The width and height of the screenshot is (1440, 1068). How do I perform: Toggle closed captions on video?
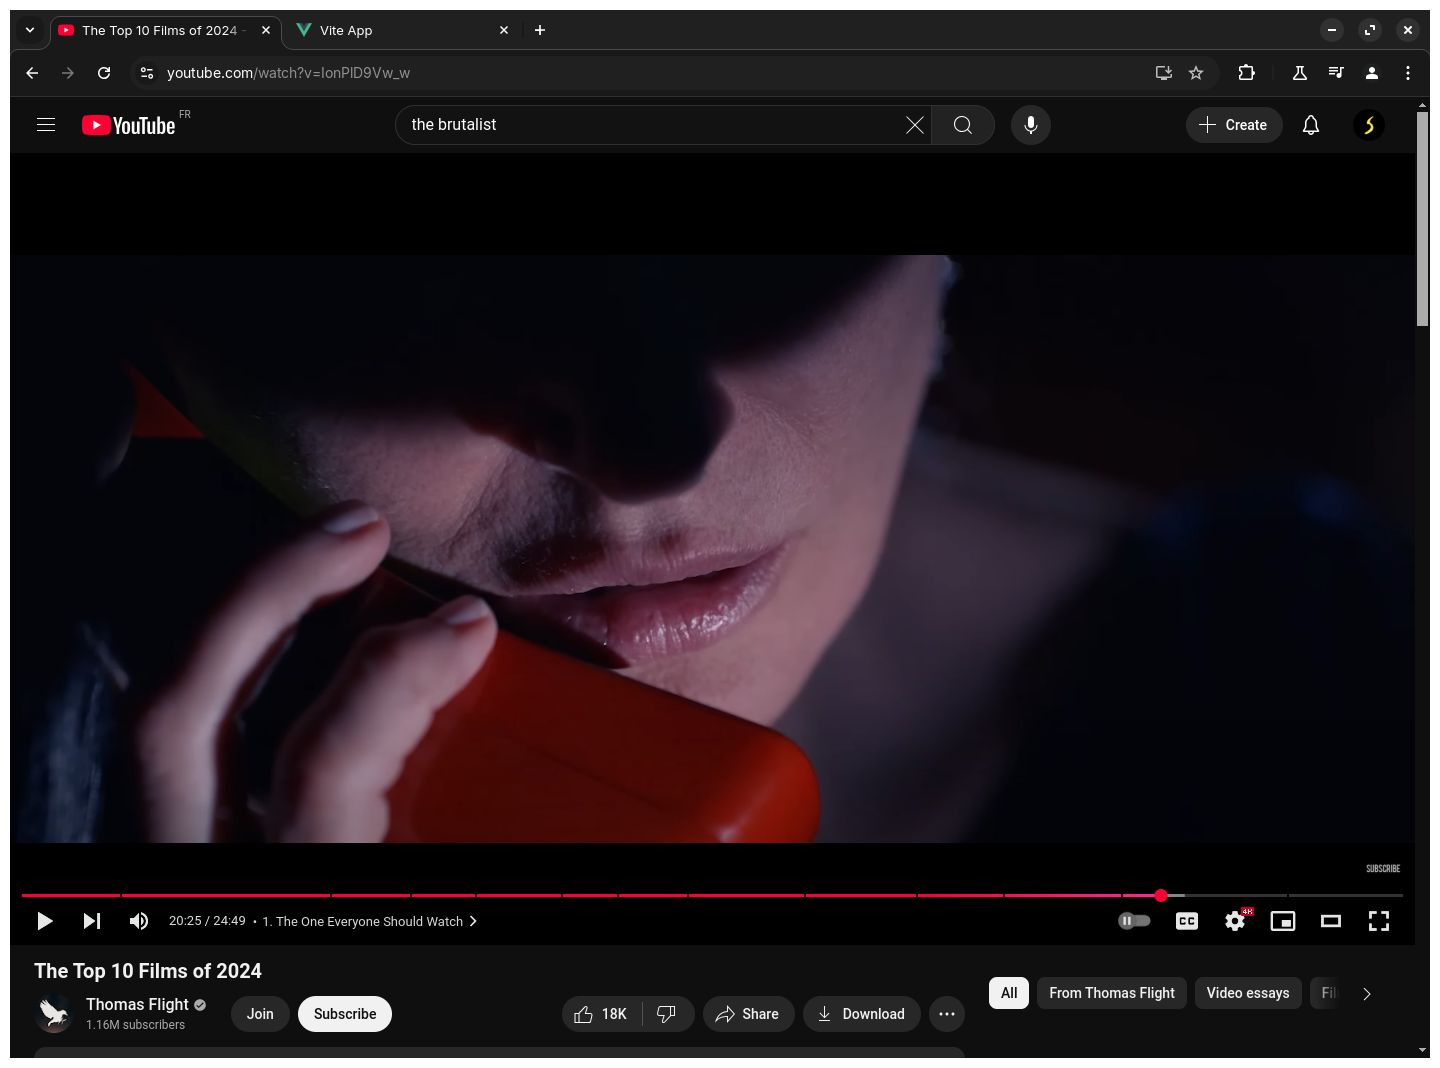1187,921
